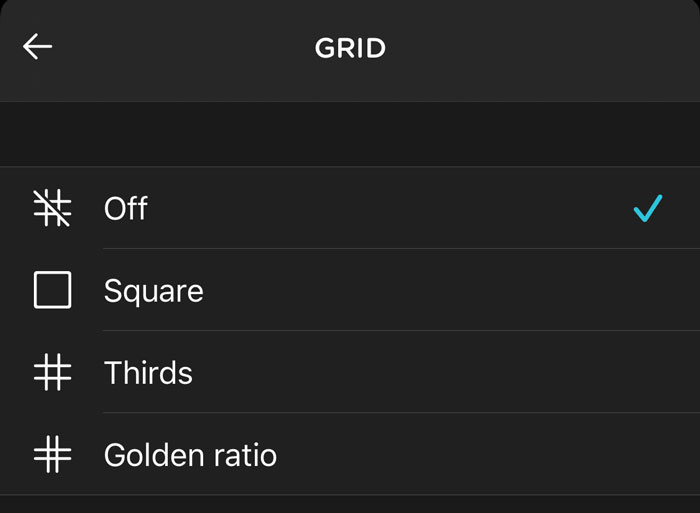Screen dimensions: 700x513
Task: Tap blank right side of Golden ratio row
Action: click(489, 455)
